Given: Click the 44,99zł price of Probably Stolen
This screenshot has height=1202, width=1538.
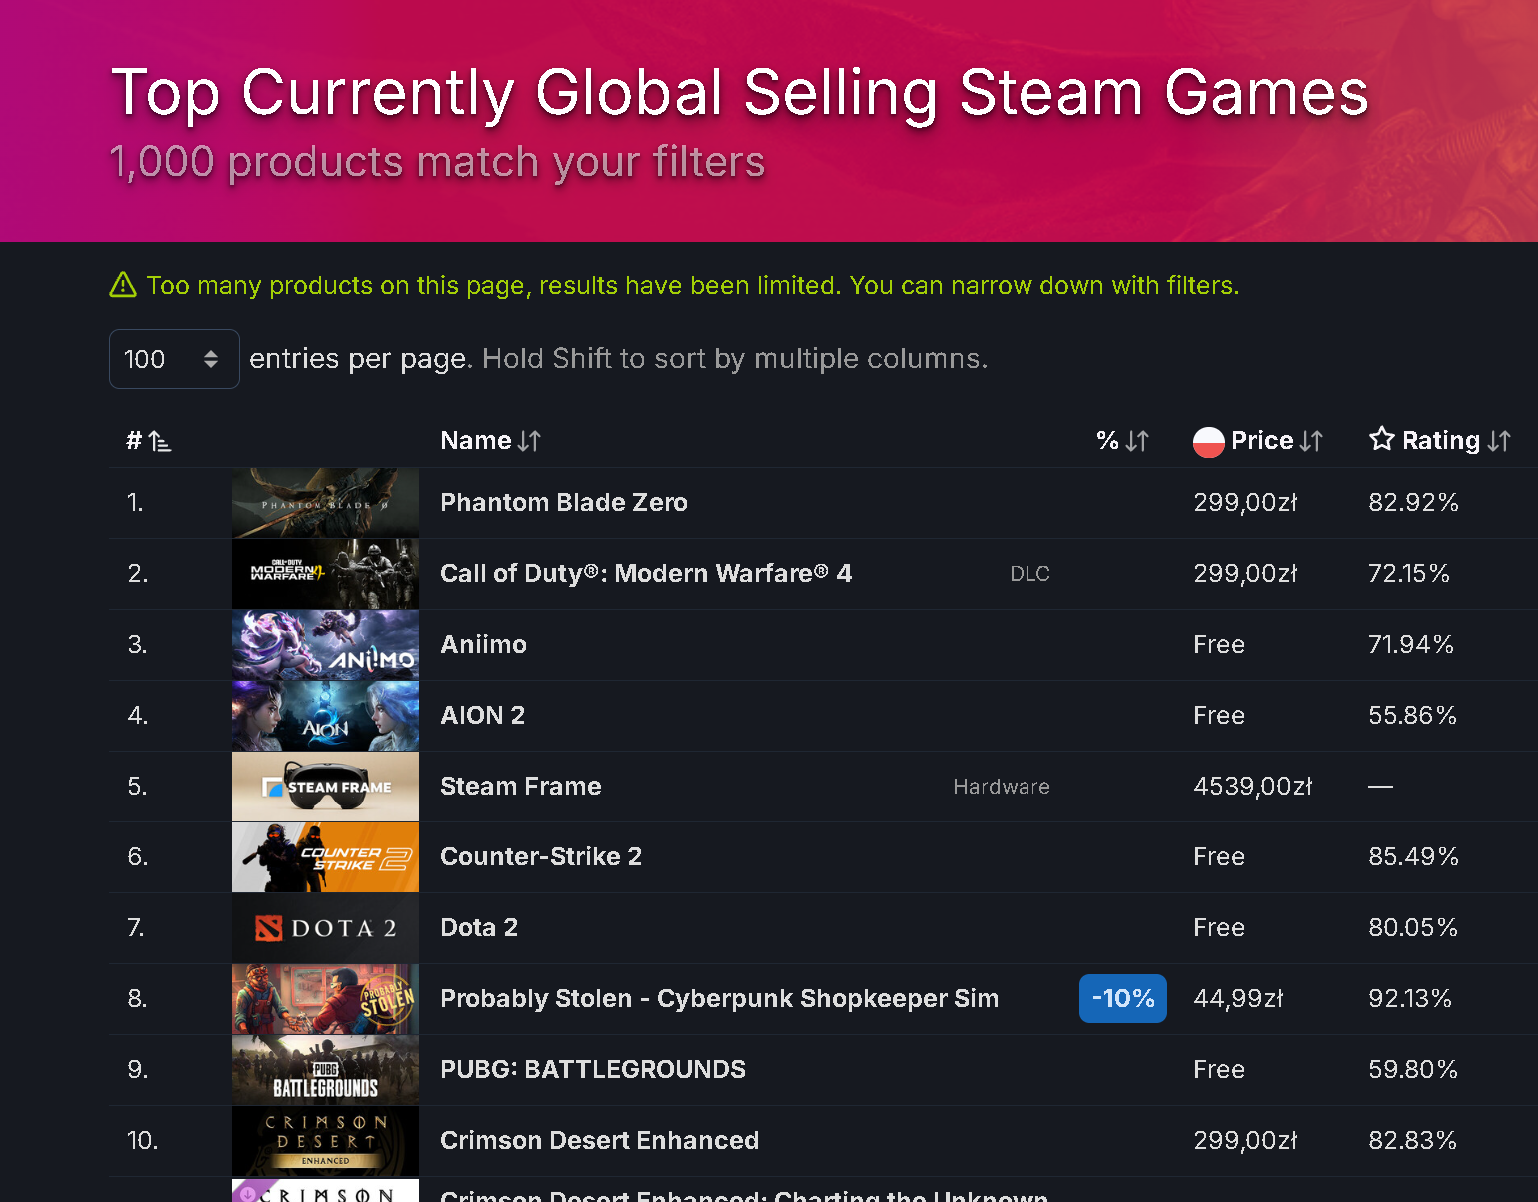Looking at the screenshot, I should pyautogui.click(x=1238, y=998).
